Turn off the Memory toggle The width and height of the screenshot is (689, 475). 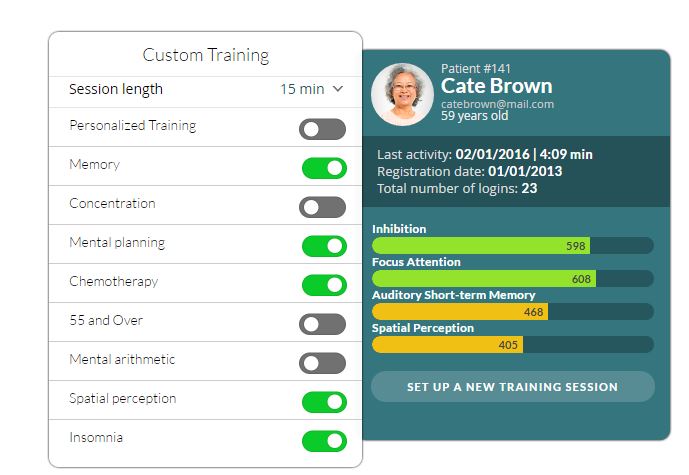pos(322,168)
